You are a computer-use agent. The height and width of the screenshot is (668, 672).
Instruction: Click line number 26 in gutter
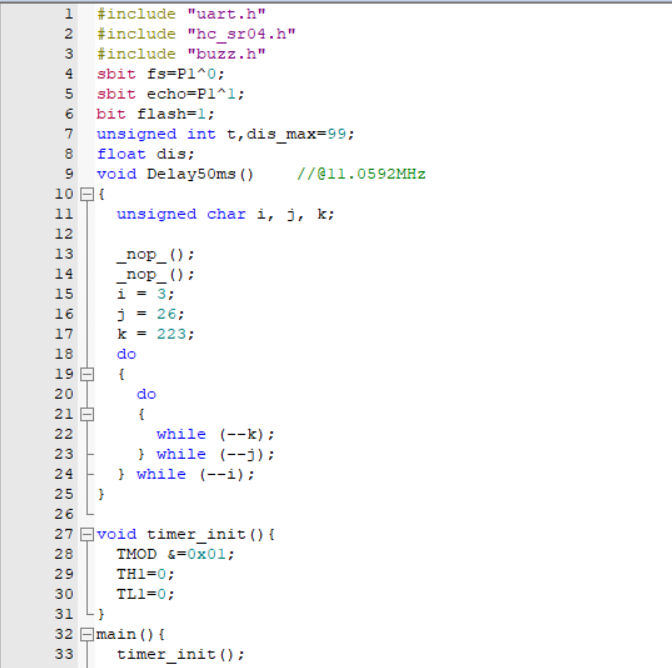click(x=64, y=514)
